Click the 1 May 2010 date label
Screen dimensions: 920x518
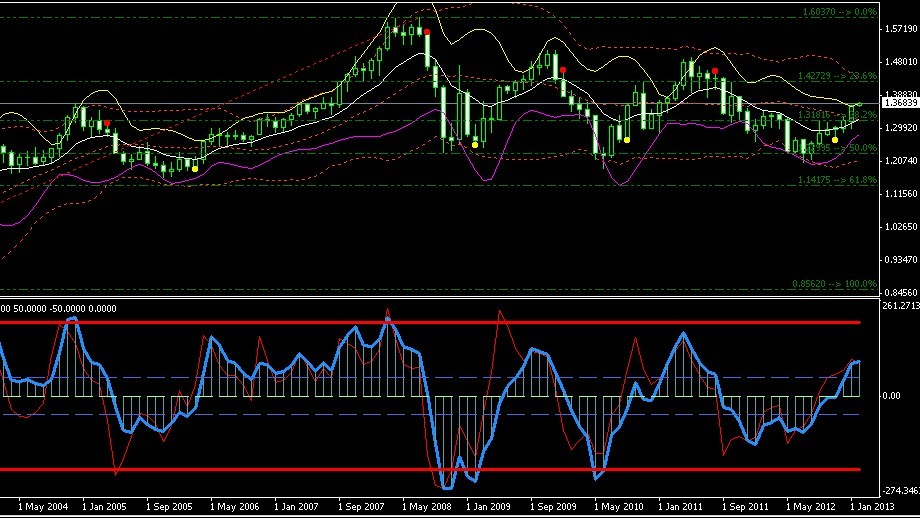coord(618,507)
